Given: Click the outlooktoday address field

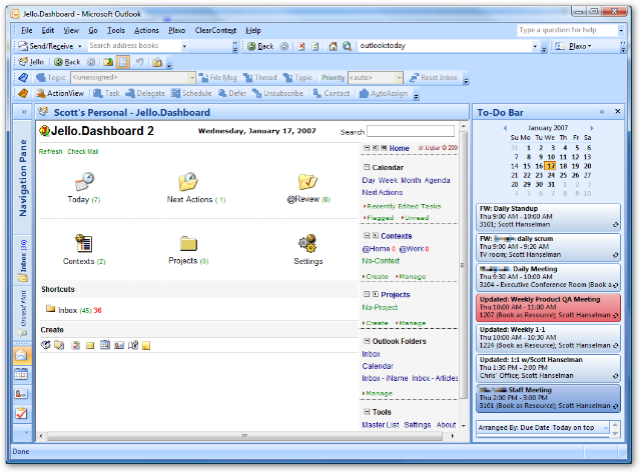Looking at the screenshot, I should (x=445, y=46).
